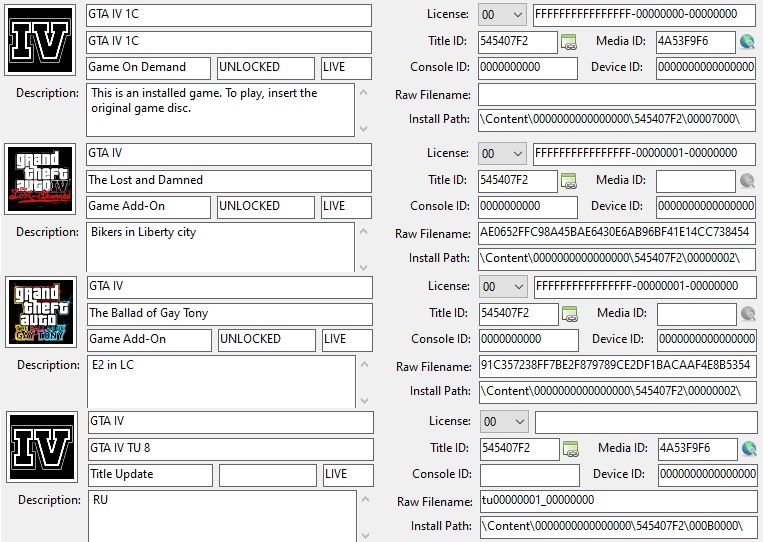Select The Ballad of Gay Tony cover thumbnail
This screenshot has width=763, height=542.
[x=41, y=312]
